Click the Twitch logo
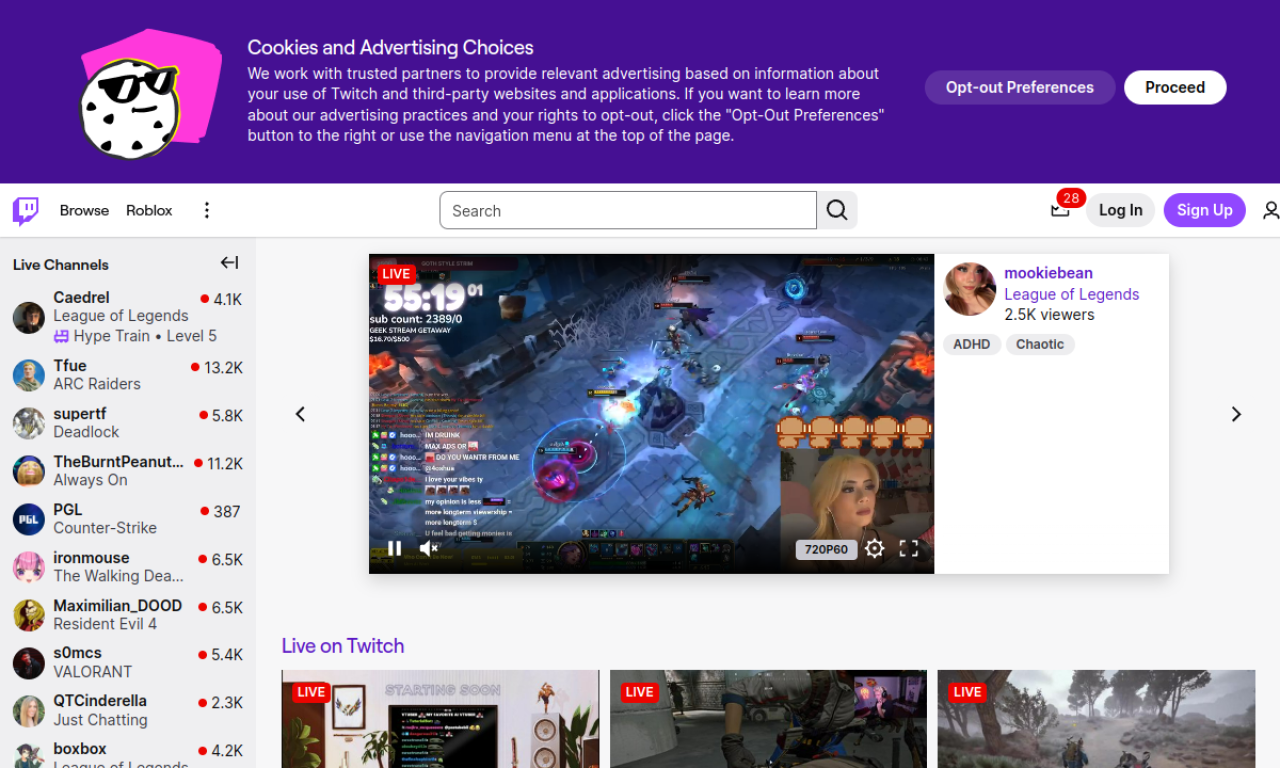This screenshot has height=768, width=1280. [x=24, y=210]
